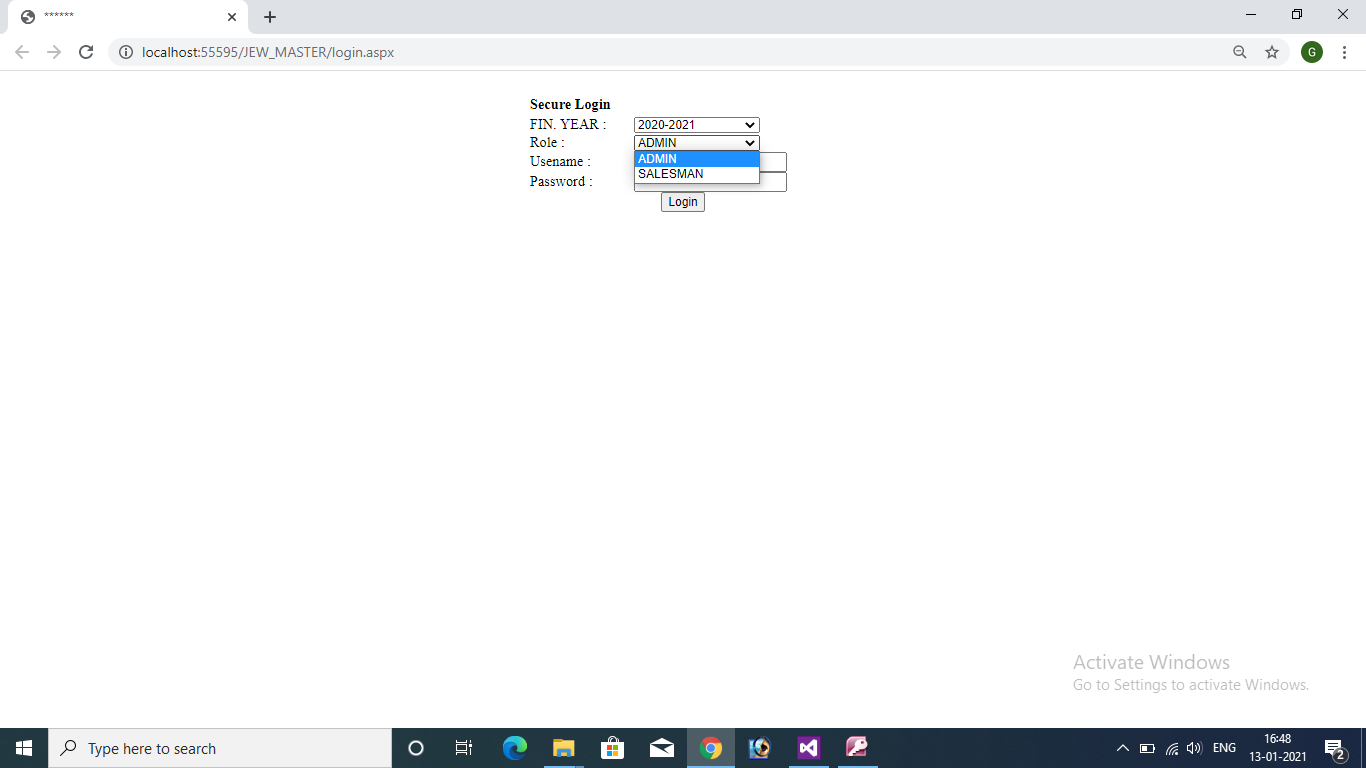Open Windows Start menu
This screenshot has height=768, width=1366.
(x=24, y=748)
